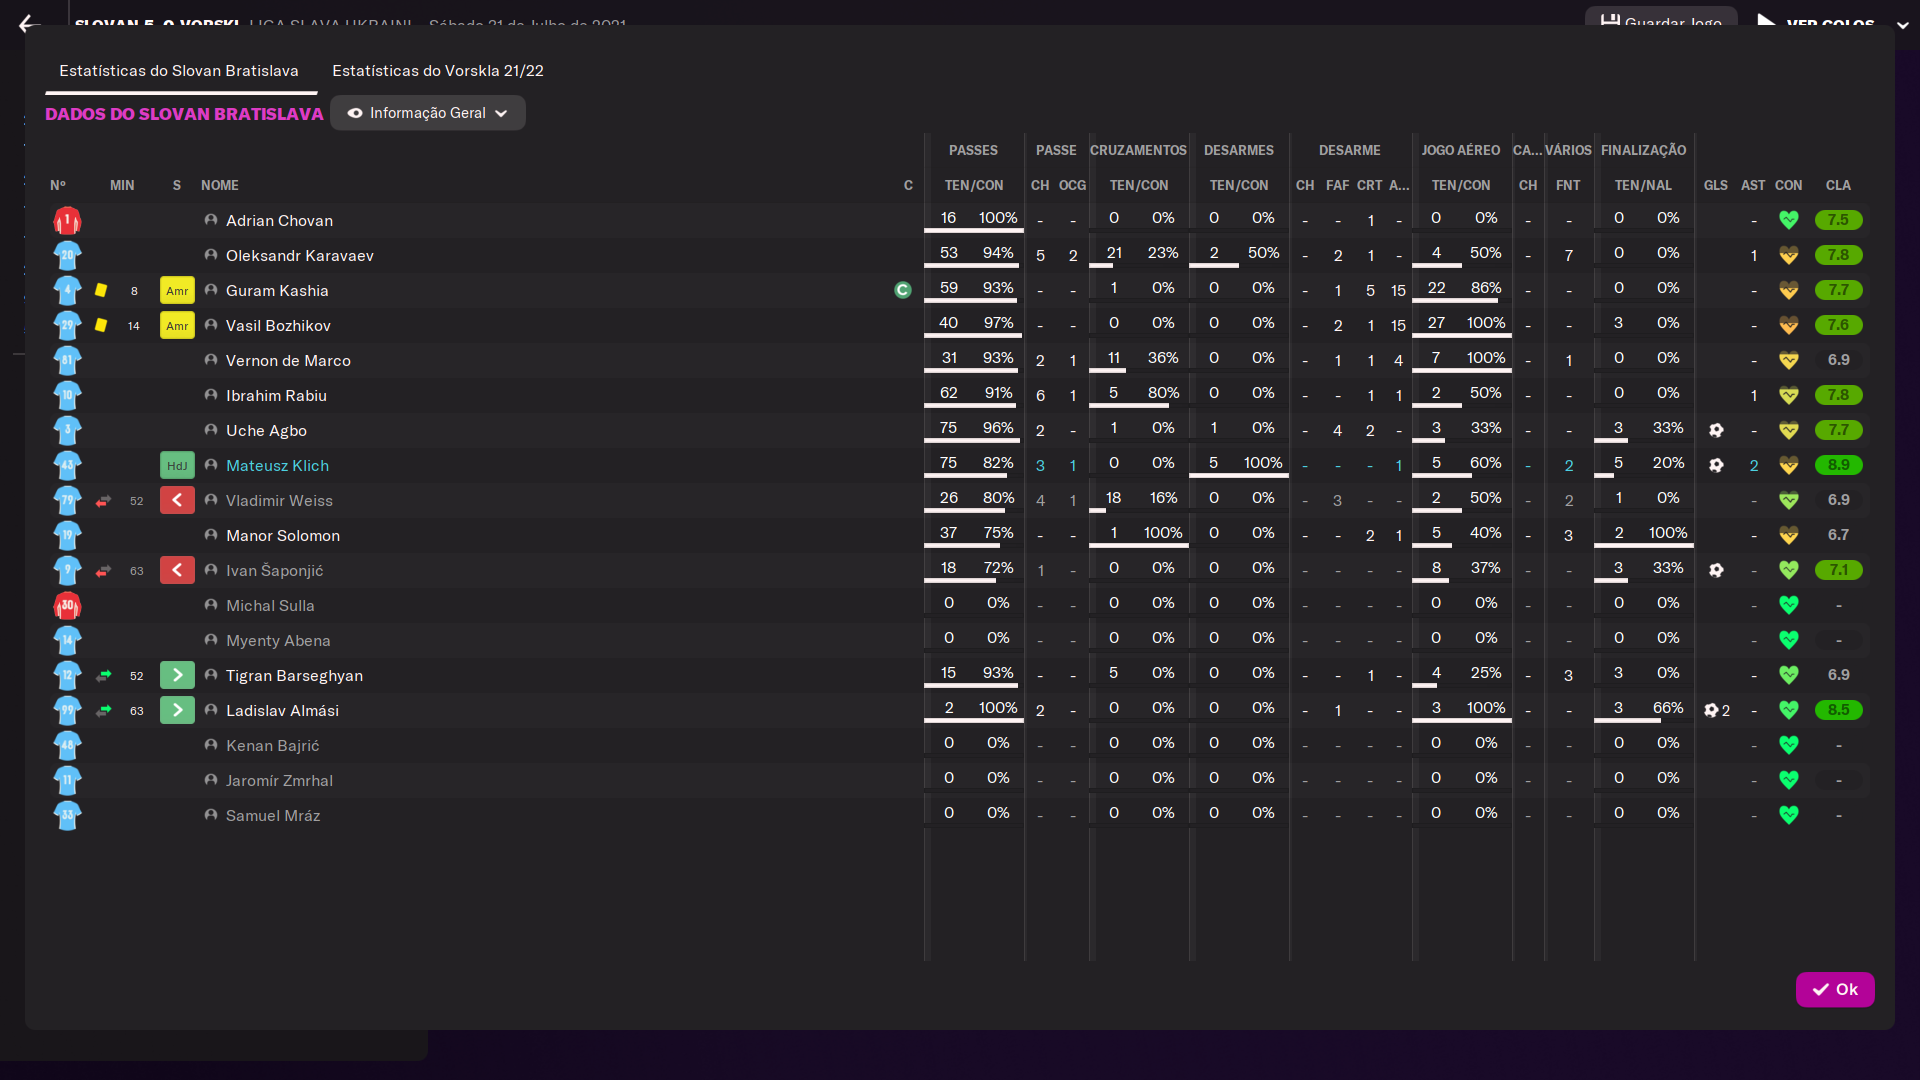Image resolution: width=1920 pixels, height=1080 pixels.
Task: Click Uche Agbo's player name
Action: (x=266, y=431)
